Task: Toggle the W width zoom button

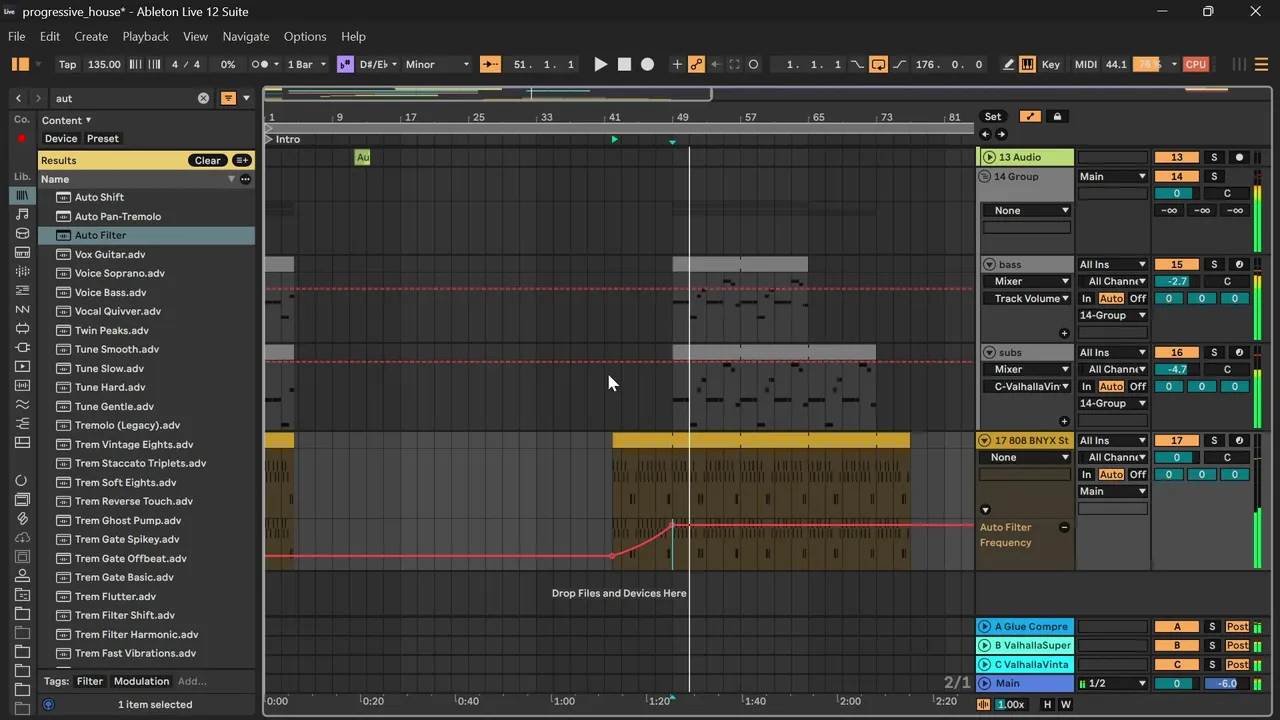Action: click(x=1065, y=704)
